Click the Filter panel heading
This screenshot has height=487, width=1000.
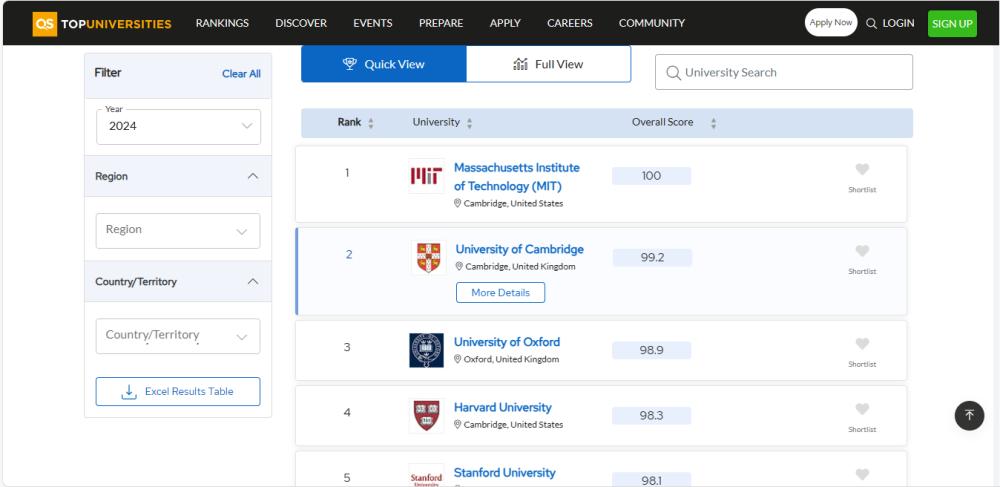108,73
